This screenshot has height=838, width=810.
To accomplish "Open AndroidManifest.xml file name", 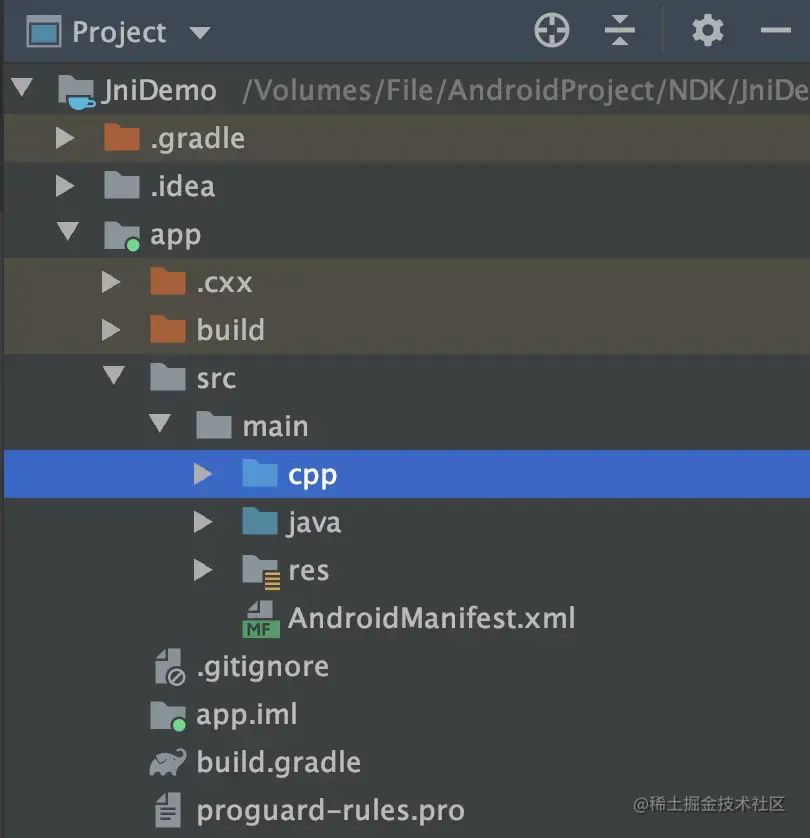I will [x=432, y=618].
